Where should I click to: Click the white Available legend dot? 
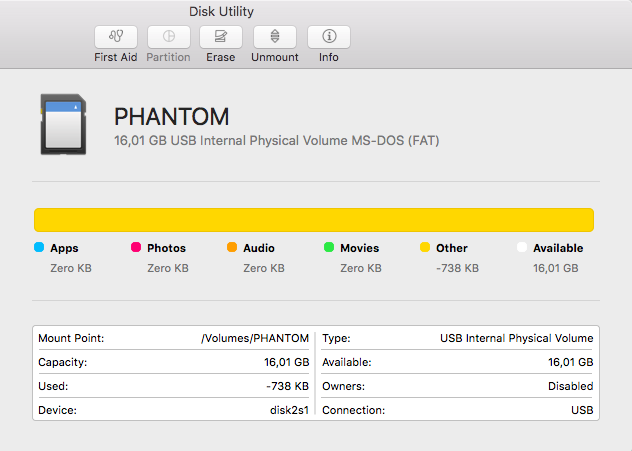[522, 247]
